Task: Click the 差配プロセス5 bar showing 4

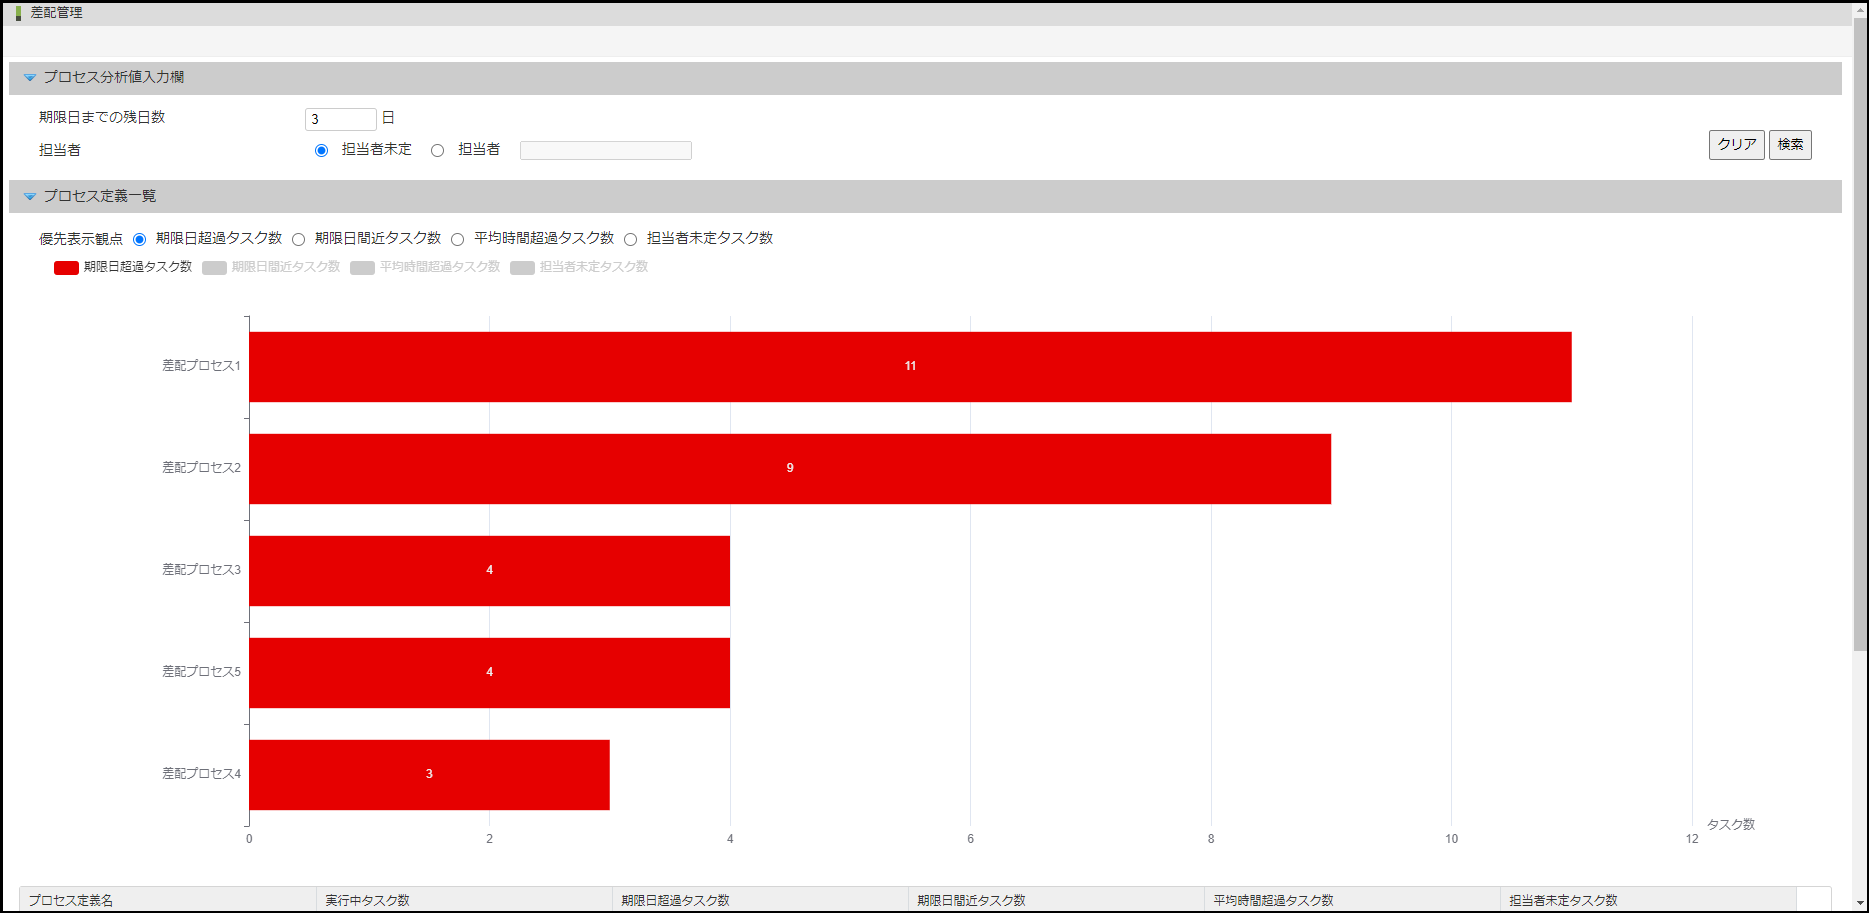Action: click(489, 673)
